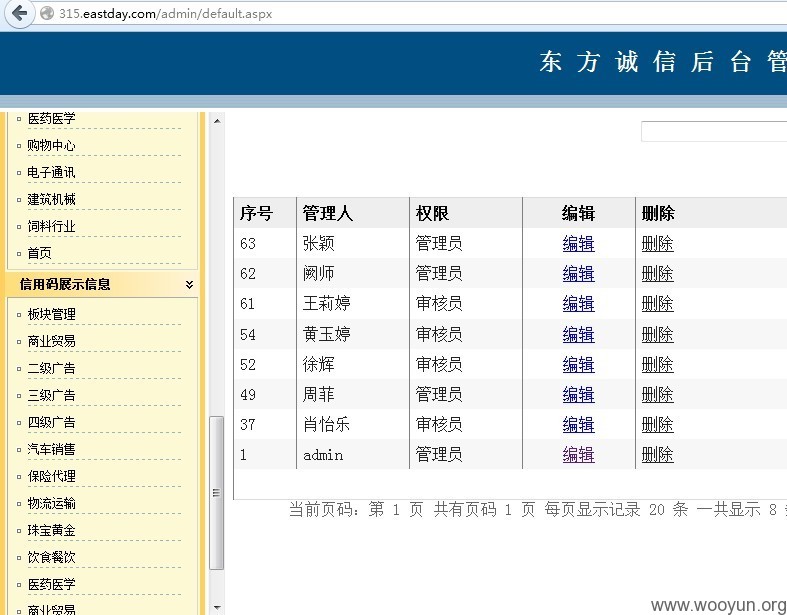Image resolution: width=787 pixels, height=615 pixels.
Task: Click 审核员 role in 徐辉 row
Action: click(x=439, y=364)
